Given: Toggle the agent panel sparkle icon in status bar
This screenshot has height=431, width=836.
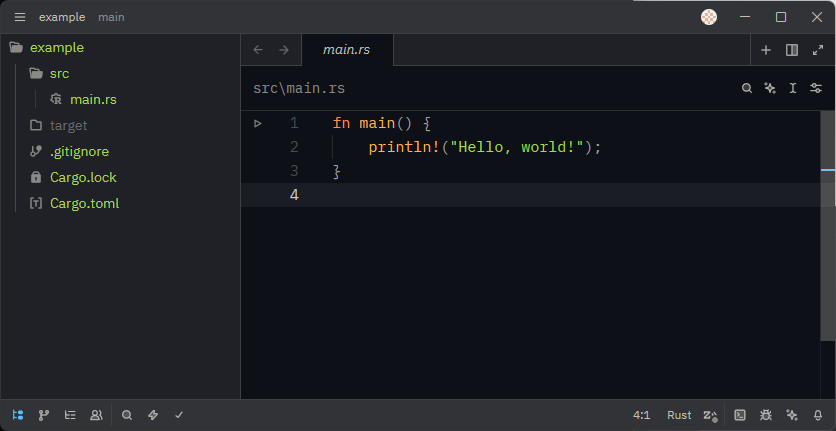Looking at the screenshot, I should pyautogui.click(x=792, y=415).
